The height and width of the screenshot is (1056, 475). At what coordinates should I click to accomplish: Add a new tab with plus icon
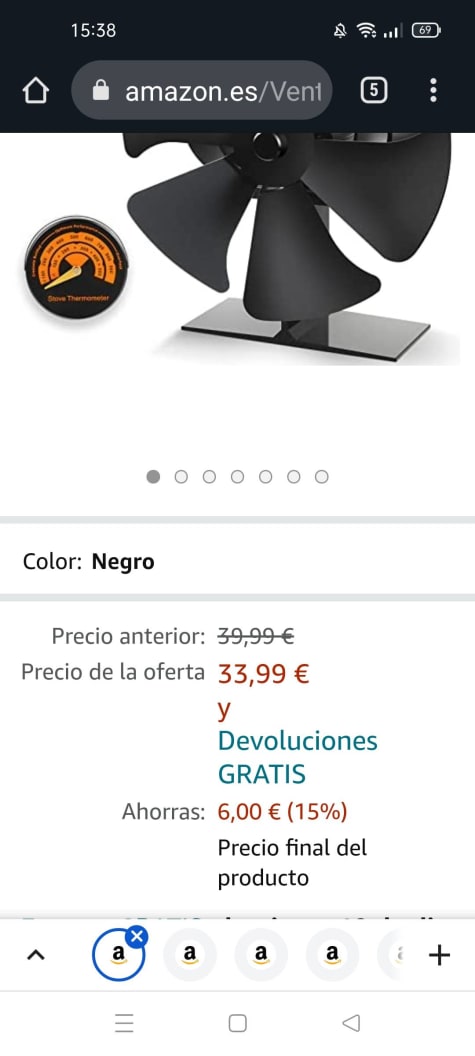(x=439, y=954)
